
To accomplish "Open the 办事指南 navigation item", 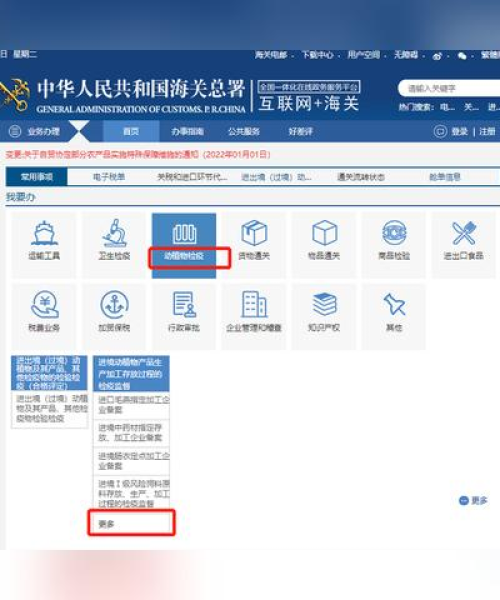I will [x=187, y=132].
